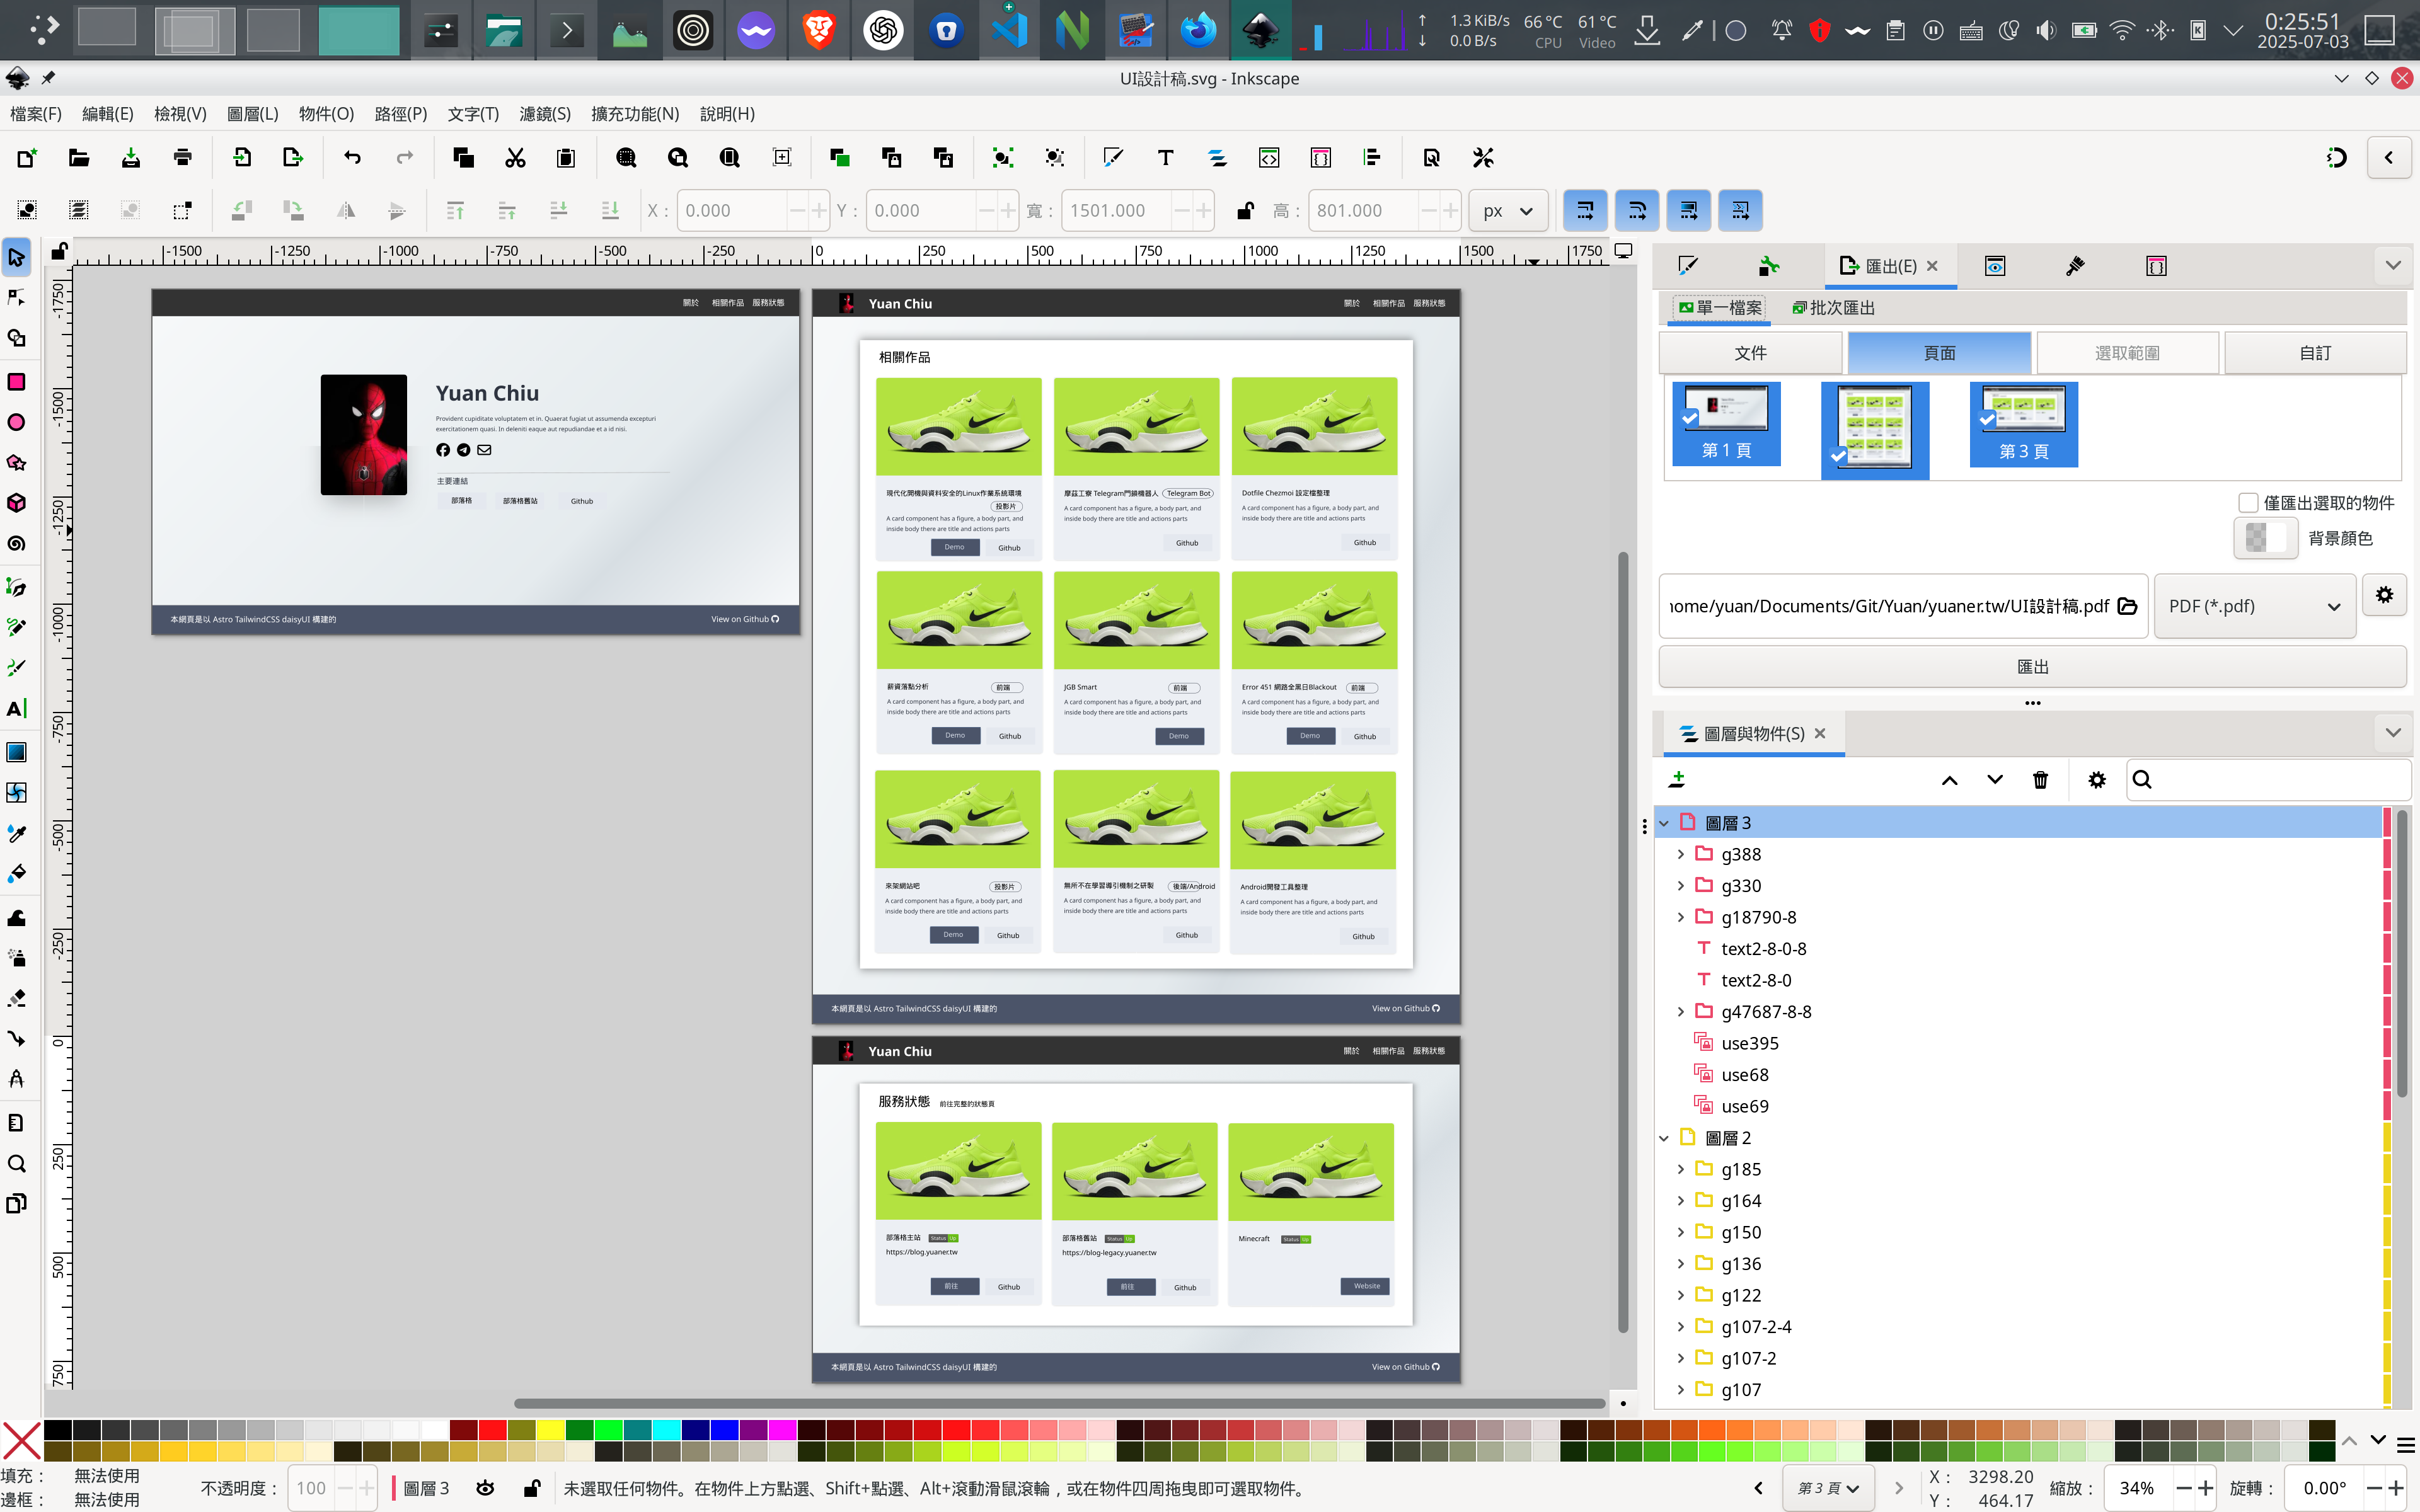Select the 文件 export area button
Screen dimensions: 2420x1512
pos(1750,353)
